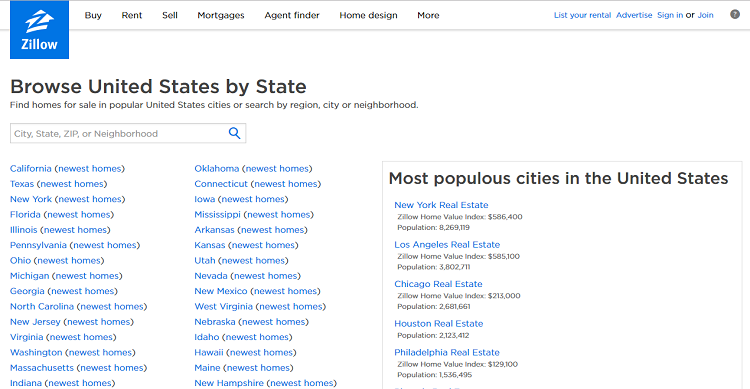Viewport: 750px width, 389px height.
Task: Open the help question mark icon
Action: coord(735,14)
